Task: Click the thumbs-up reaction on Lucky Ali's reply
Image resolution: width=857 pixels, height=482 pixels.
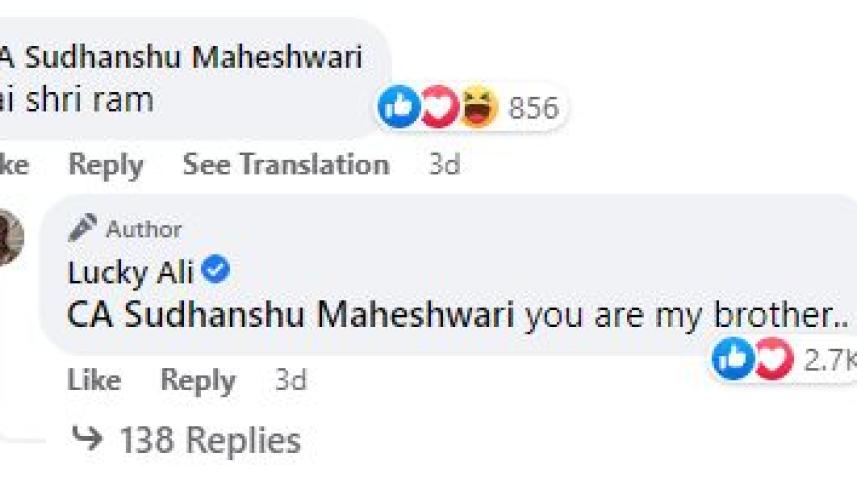Action: 733,358
